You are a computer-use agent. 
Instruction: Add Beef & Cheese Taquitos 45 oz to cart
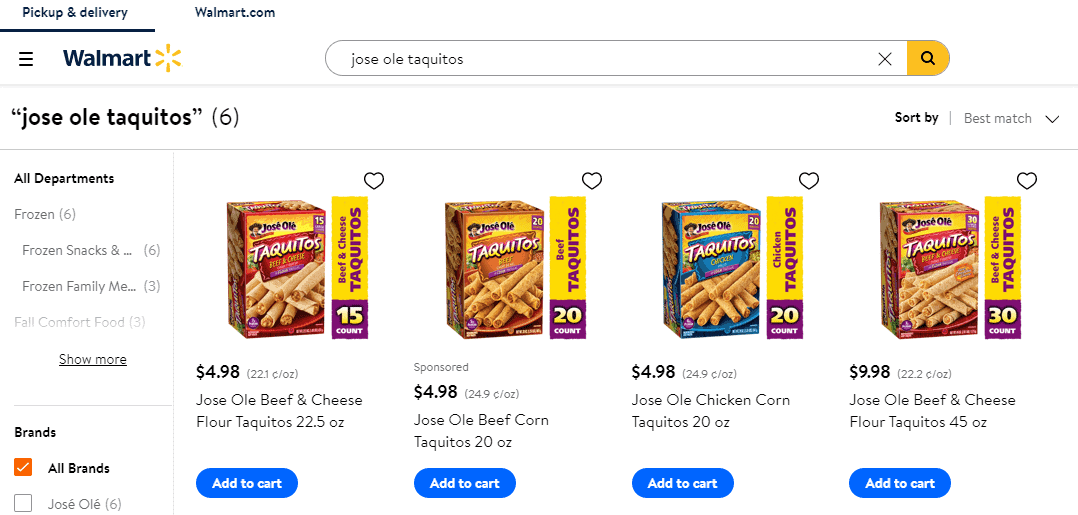[x=900, y=483]
